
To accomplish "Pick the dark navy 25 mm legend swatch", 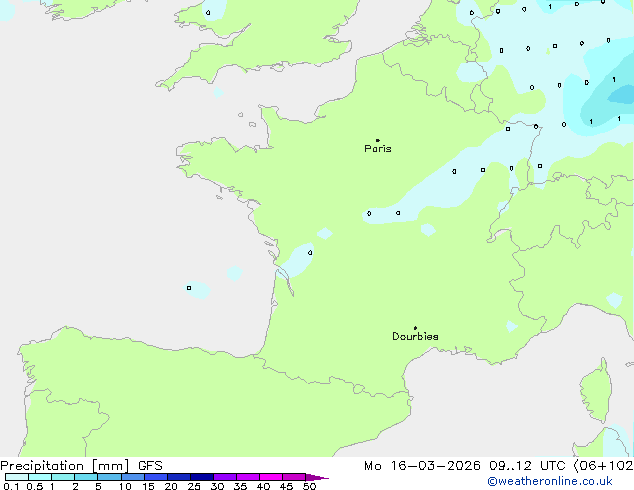I will point(201,477).
